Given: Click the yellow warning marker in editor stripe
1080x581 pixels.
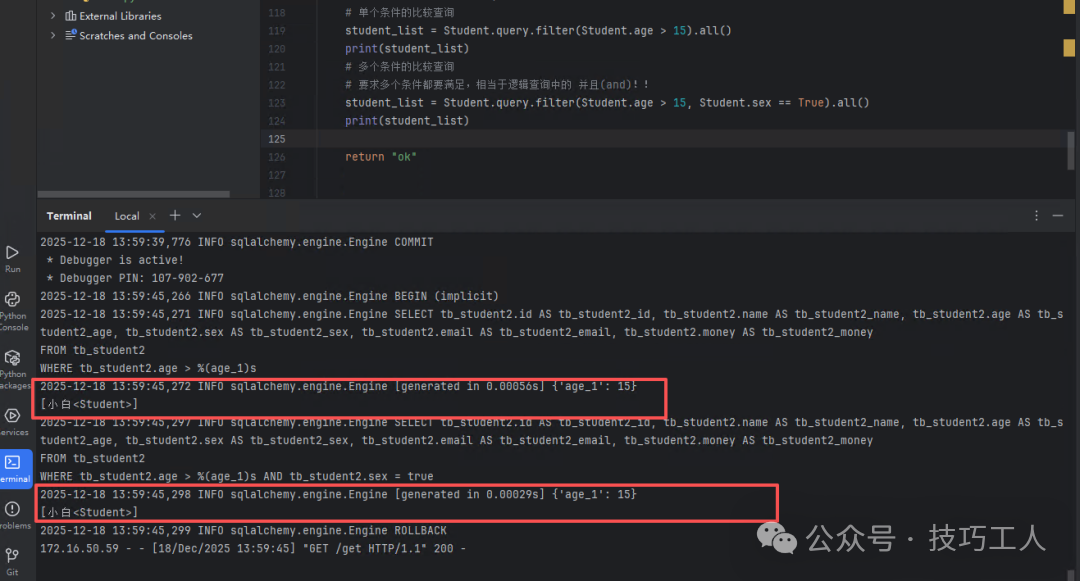Looking at the screenshot, I should [x=1069, y=47].
